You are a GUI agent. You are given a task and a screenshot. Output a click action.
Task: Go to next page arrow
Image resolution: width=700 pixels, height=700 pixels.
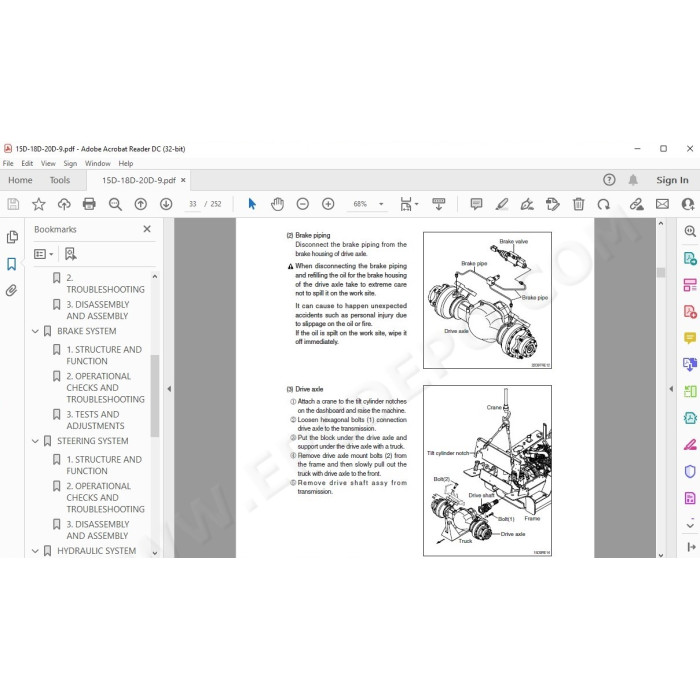coord(166,204)
